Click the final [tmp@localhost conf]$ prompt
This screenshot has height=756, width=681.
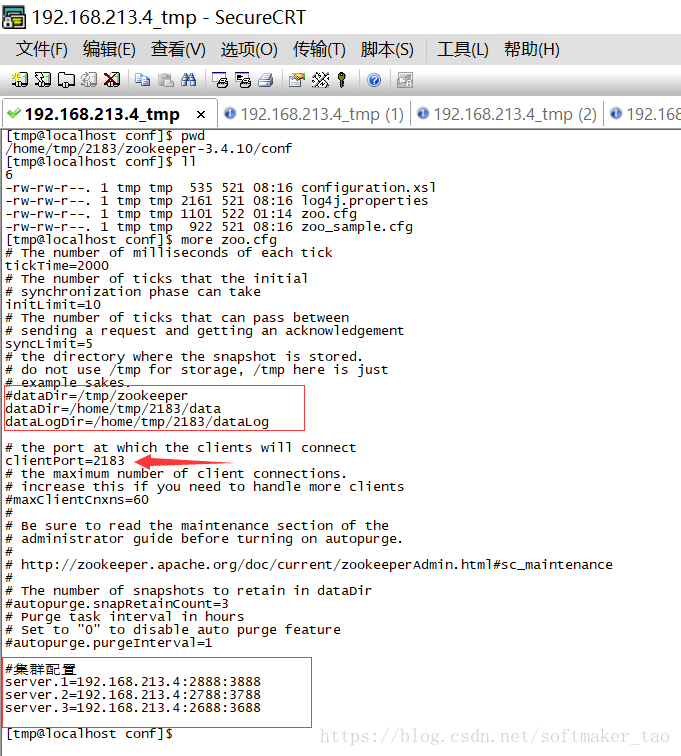point(89,734)
